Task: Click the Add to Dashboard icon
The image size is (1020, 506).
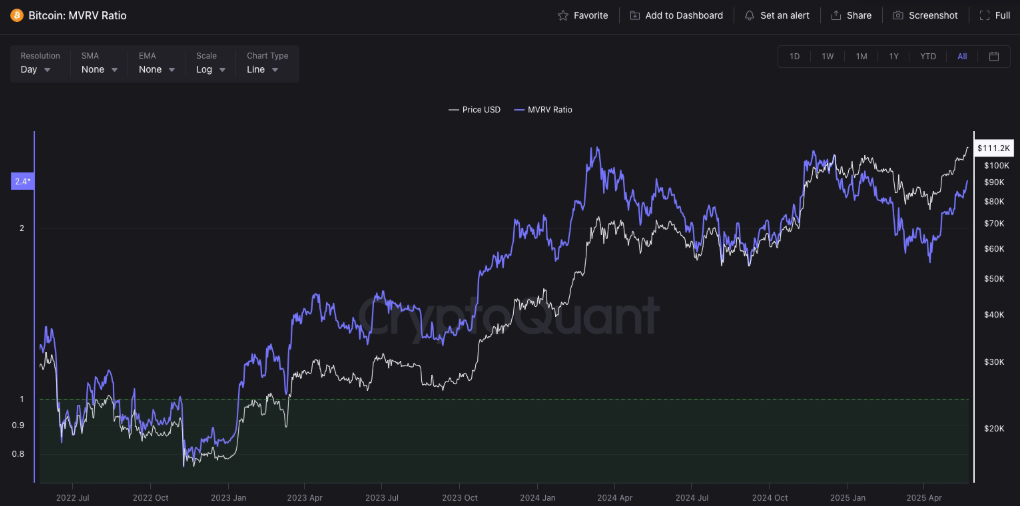Action: (x=635, y=16)
